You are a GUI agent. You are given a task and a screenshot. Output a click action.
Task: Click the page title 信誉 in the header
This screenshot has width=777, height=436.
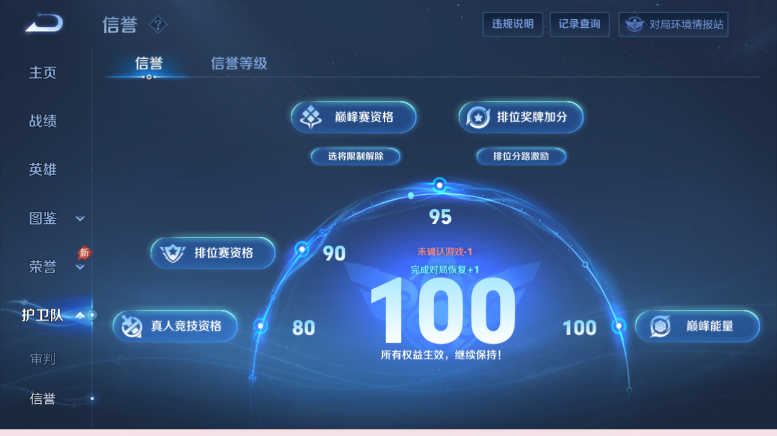coord(119,24)
